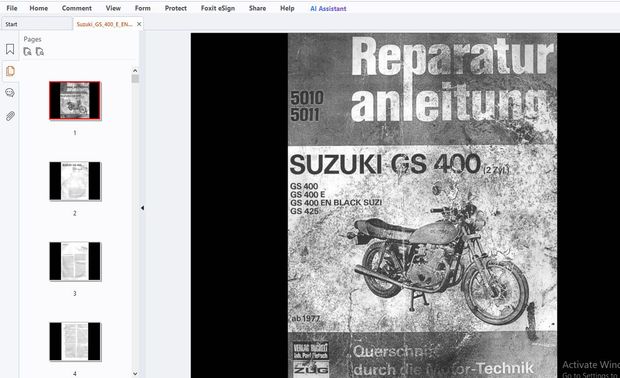Open the Share ribbon tab
The width and height of the screenshot is (620, 378).
(257, 8)
